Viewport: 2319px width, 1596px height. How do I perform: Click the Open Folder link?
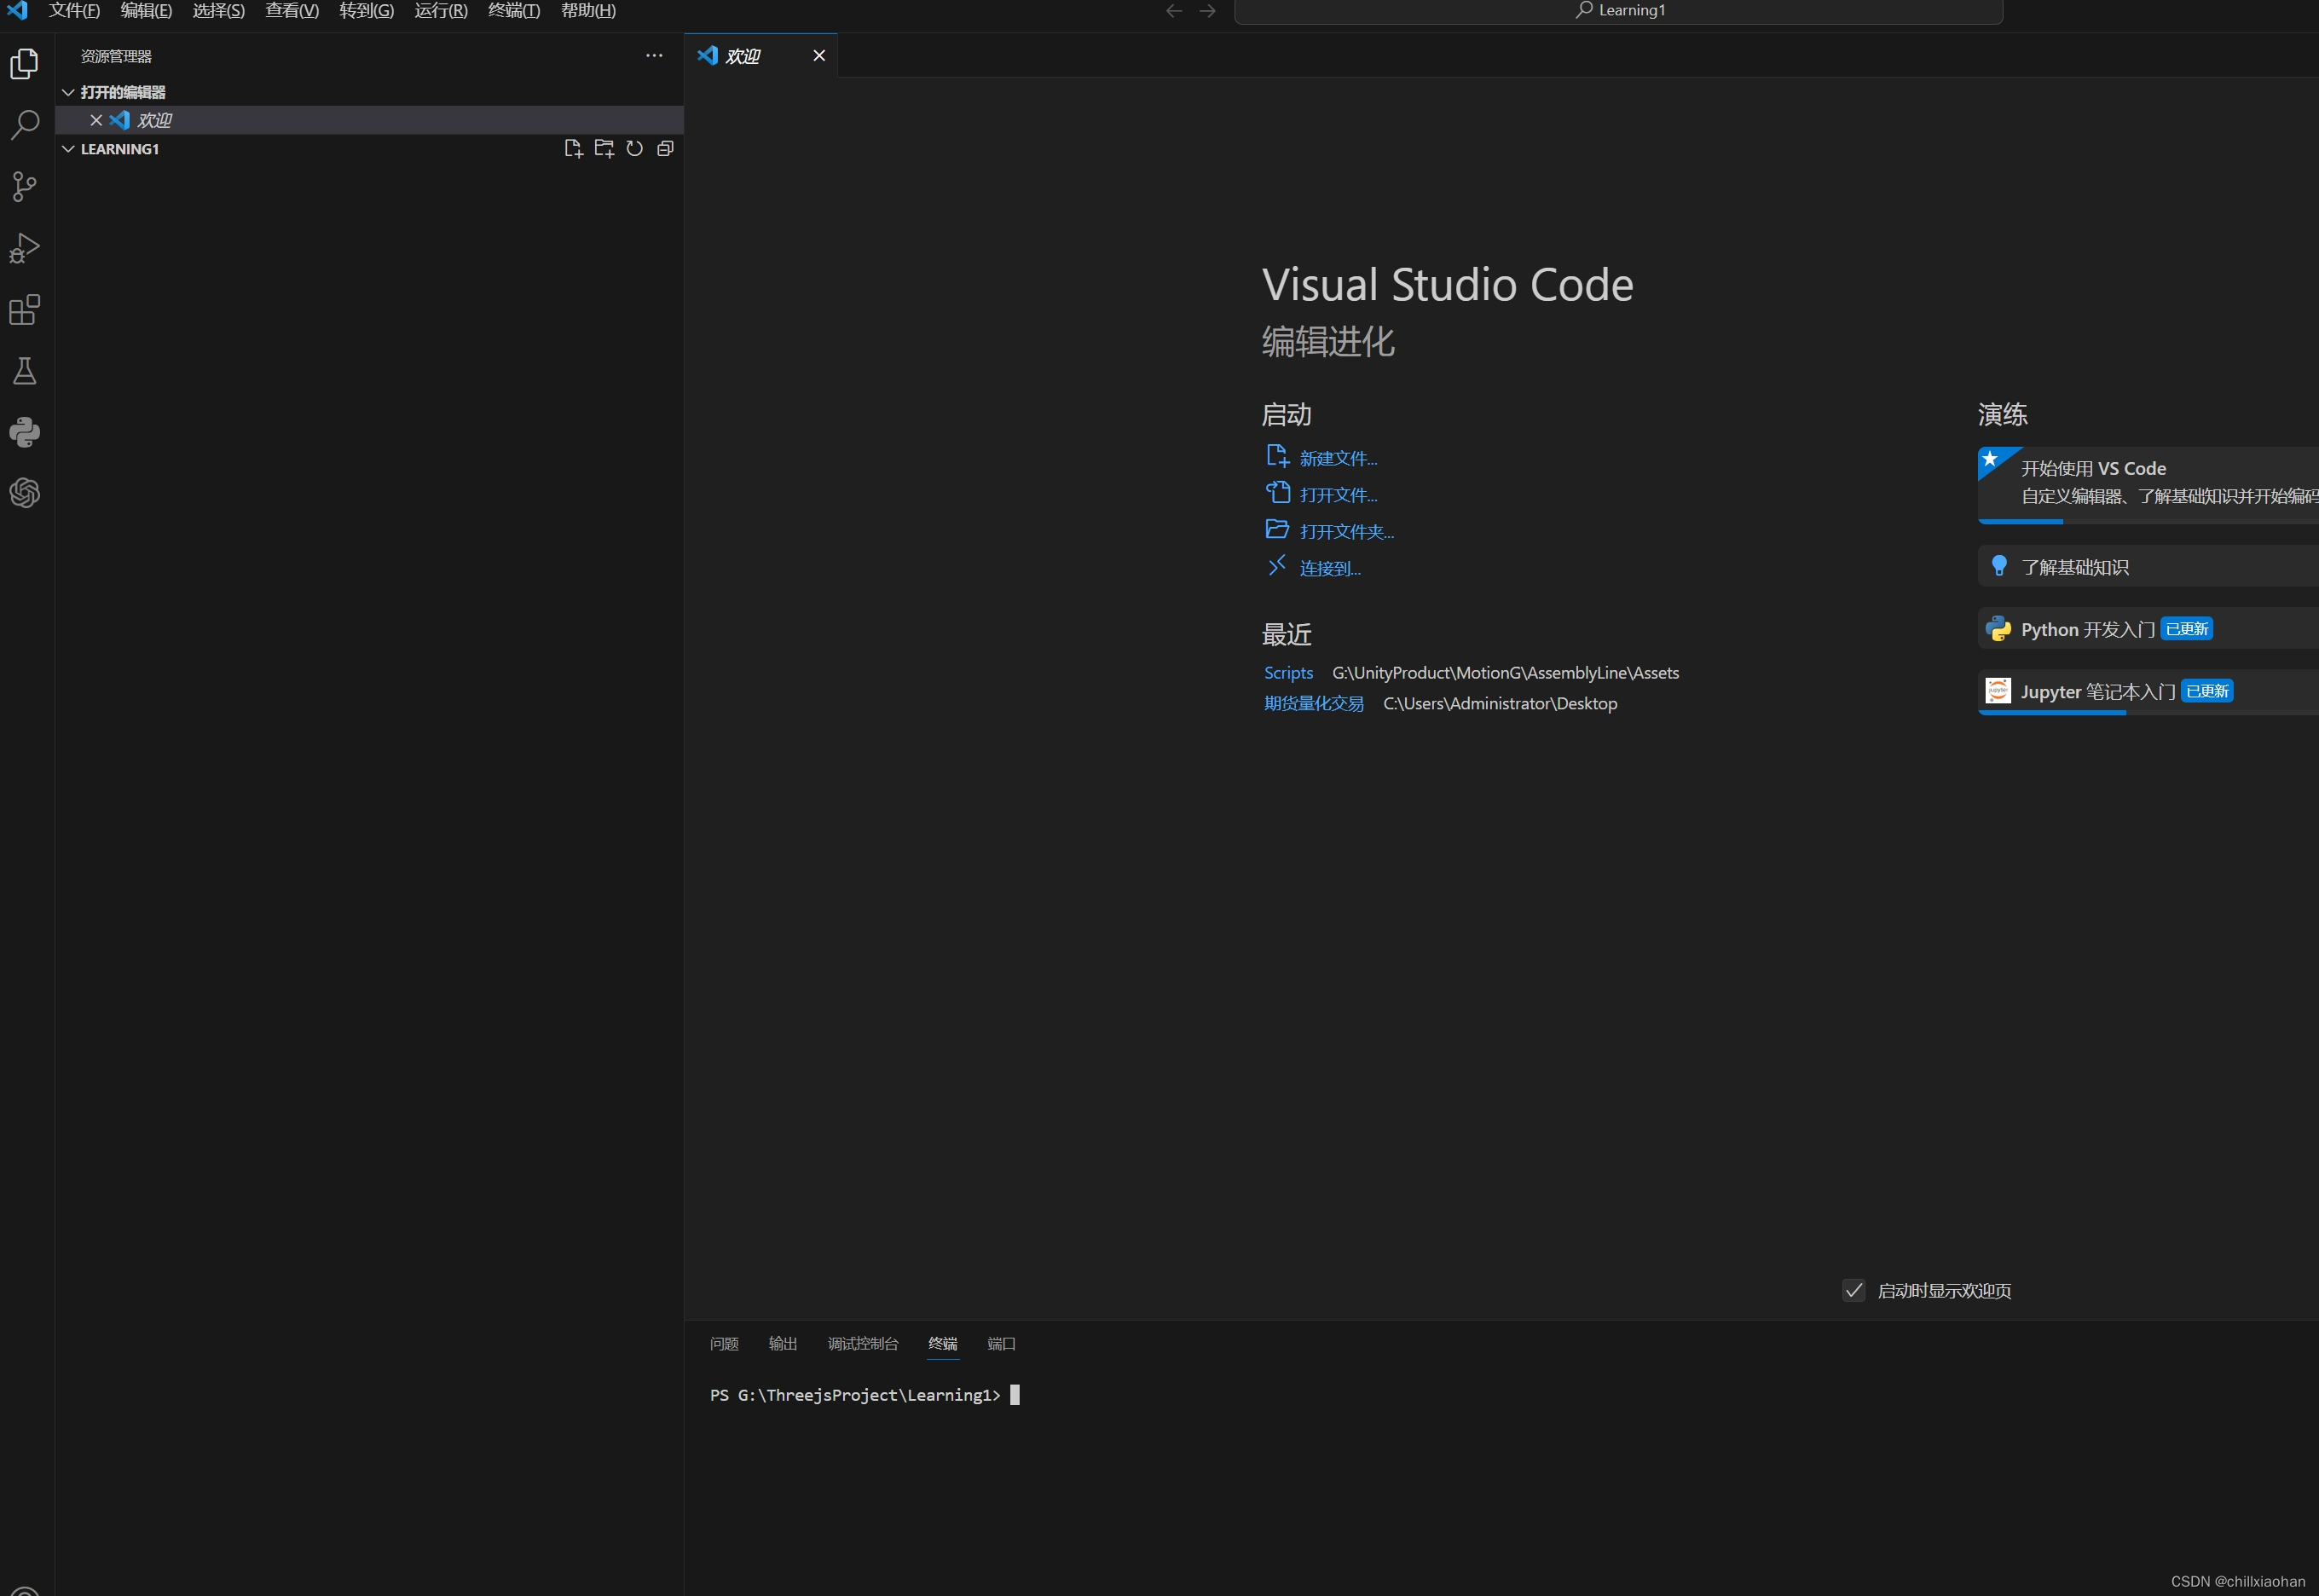(x=1346, y=532)
